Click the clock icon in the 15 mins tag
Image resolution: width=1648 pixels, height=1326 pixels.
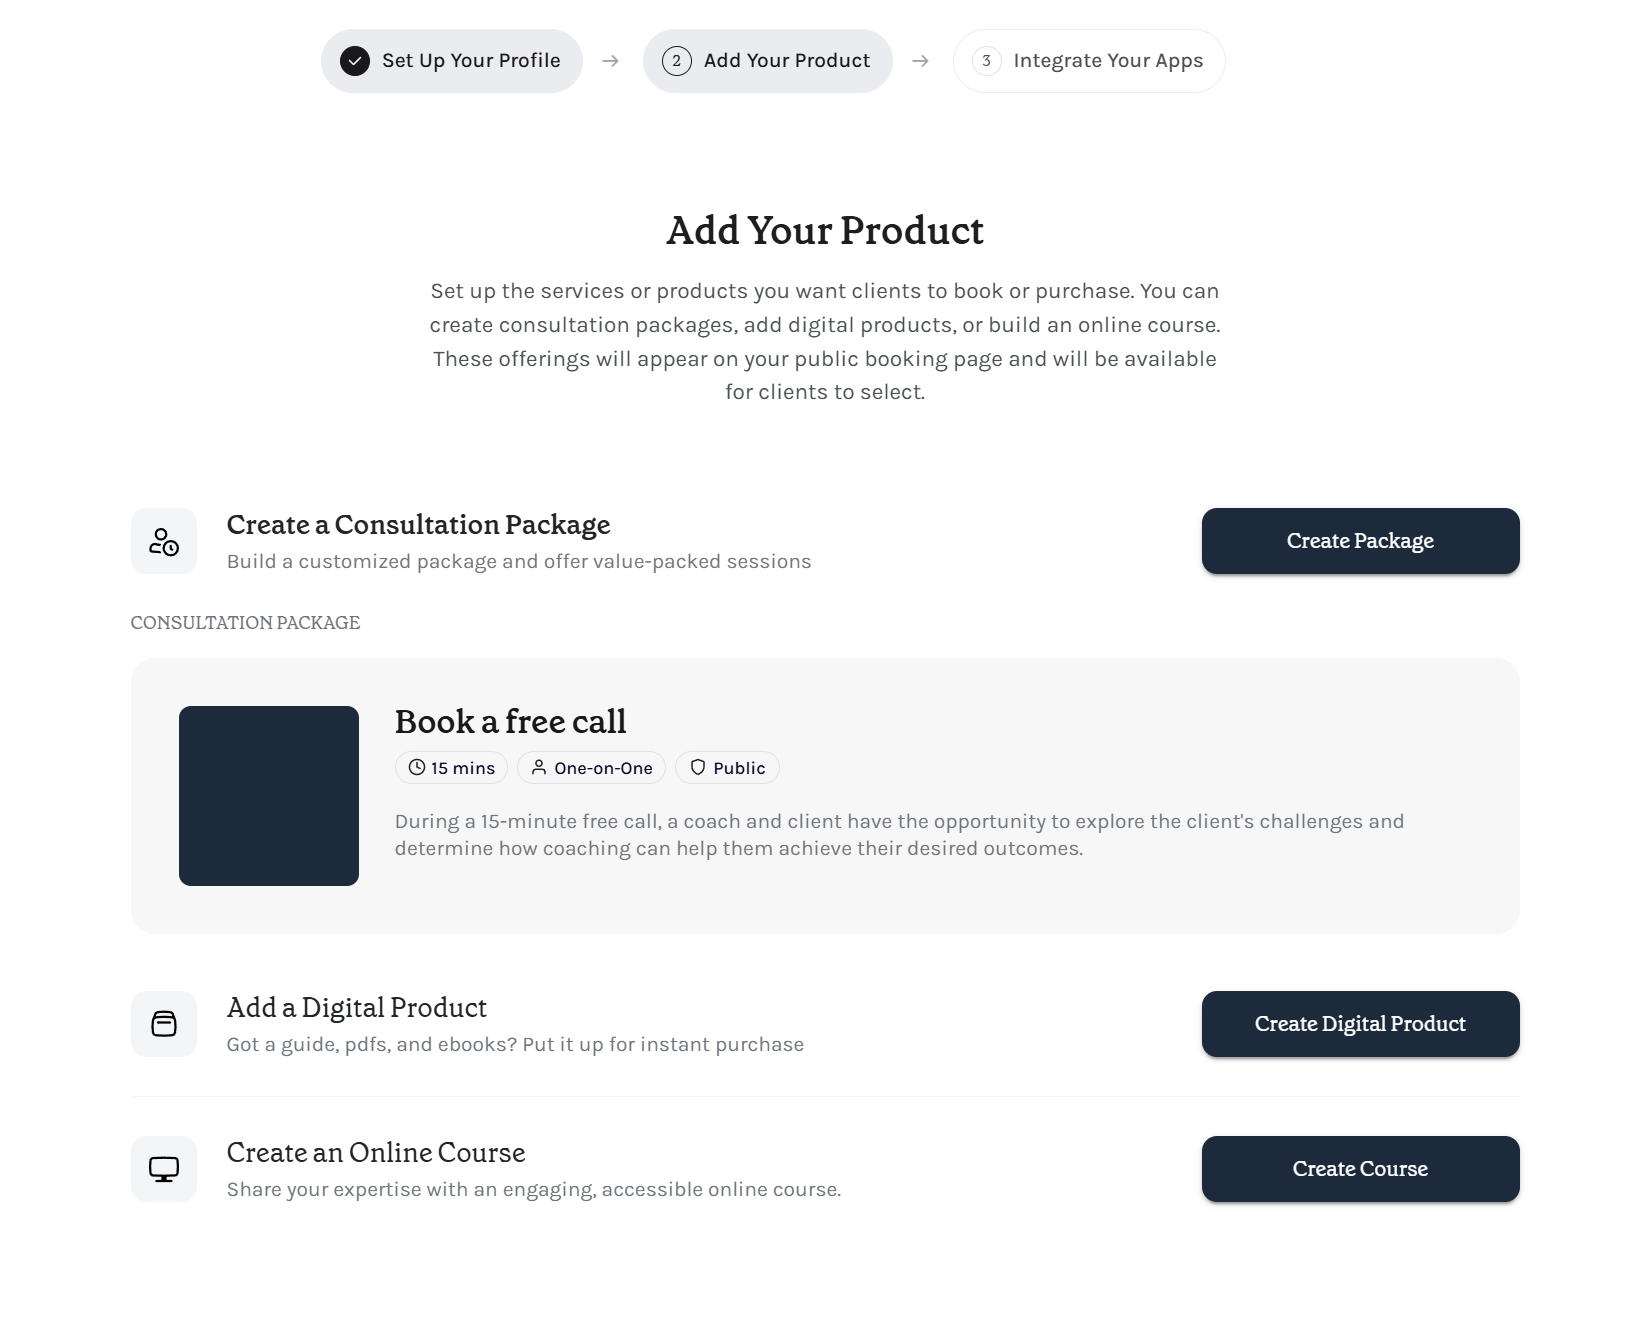[x=417, y=767]
